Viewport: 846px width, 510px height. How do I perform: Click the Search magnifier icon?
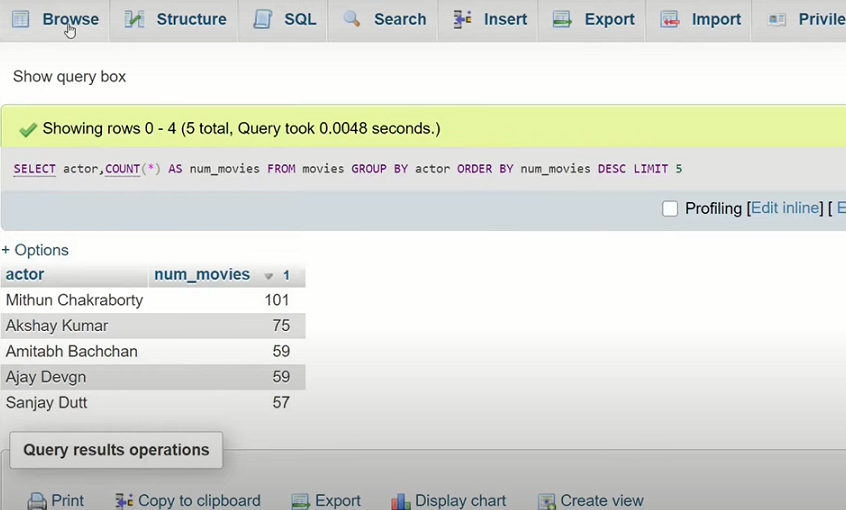point(351,19)
